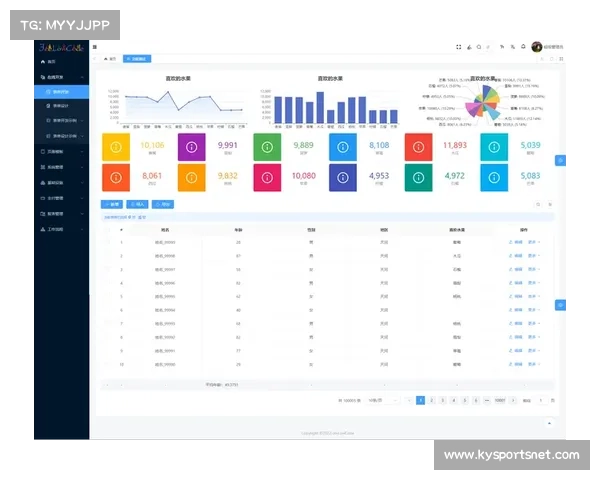Collapse the sidebar with the hamburger icon
Viewport: 600px width, 480px height.
[95, 46]
